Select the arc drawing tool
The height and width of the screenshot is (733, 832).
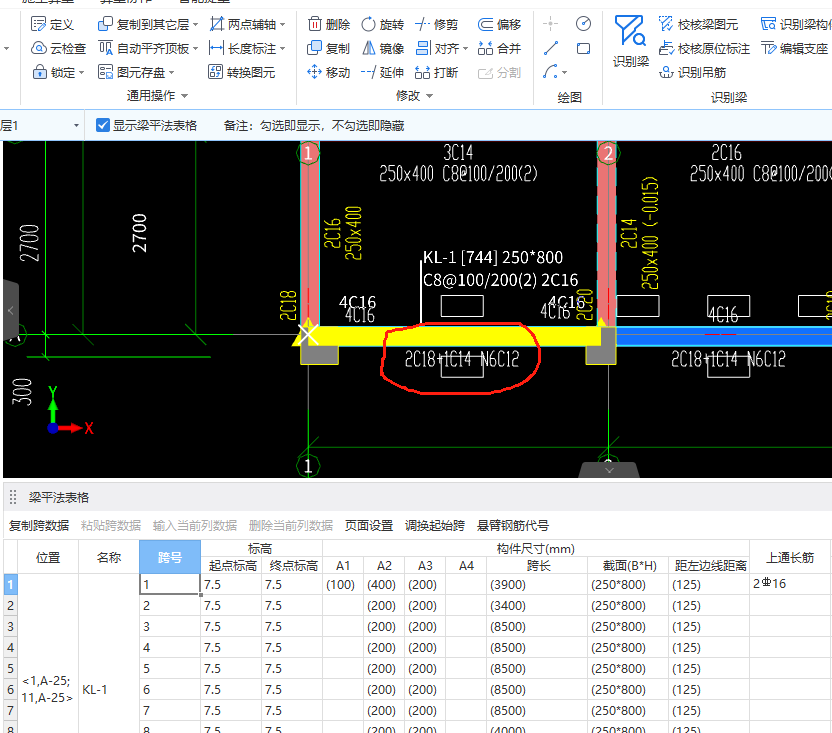pos(550,72)
